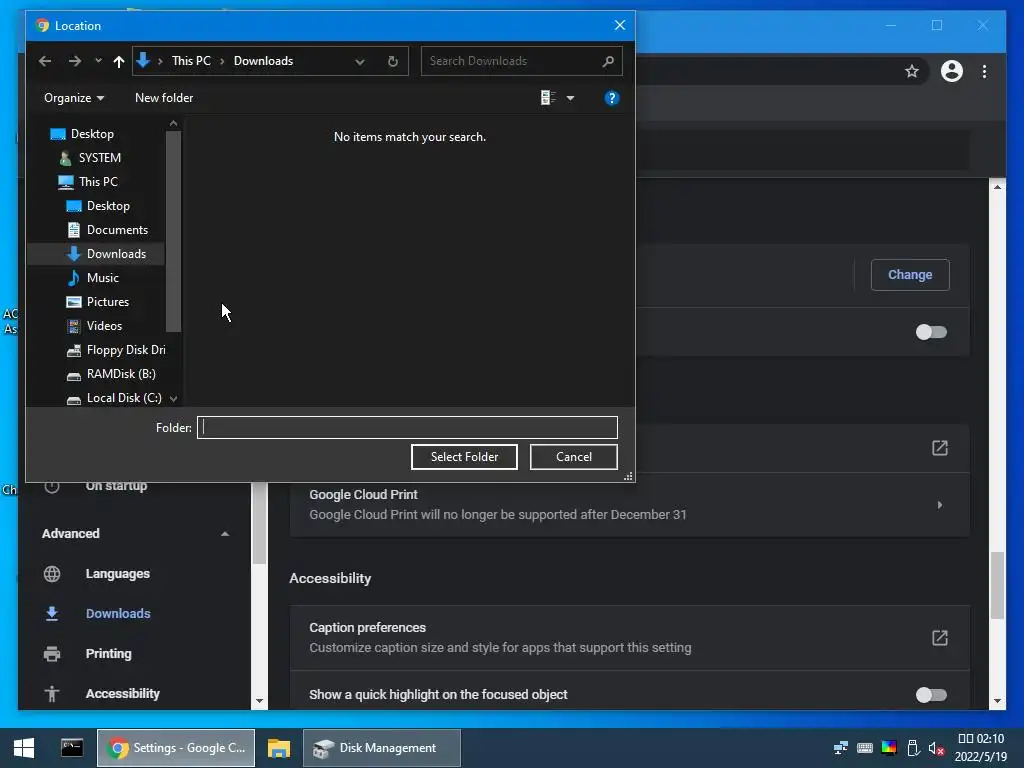Click the safely remove hardware tray icon
This screenshot has width=1024, height=768.
click(x=914, y=748)
